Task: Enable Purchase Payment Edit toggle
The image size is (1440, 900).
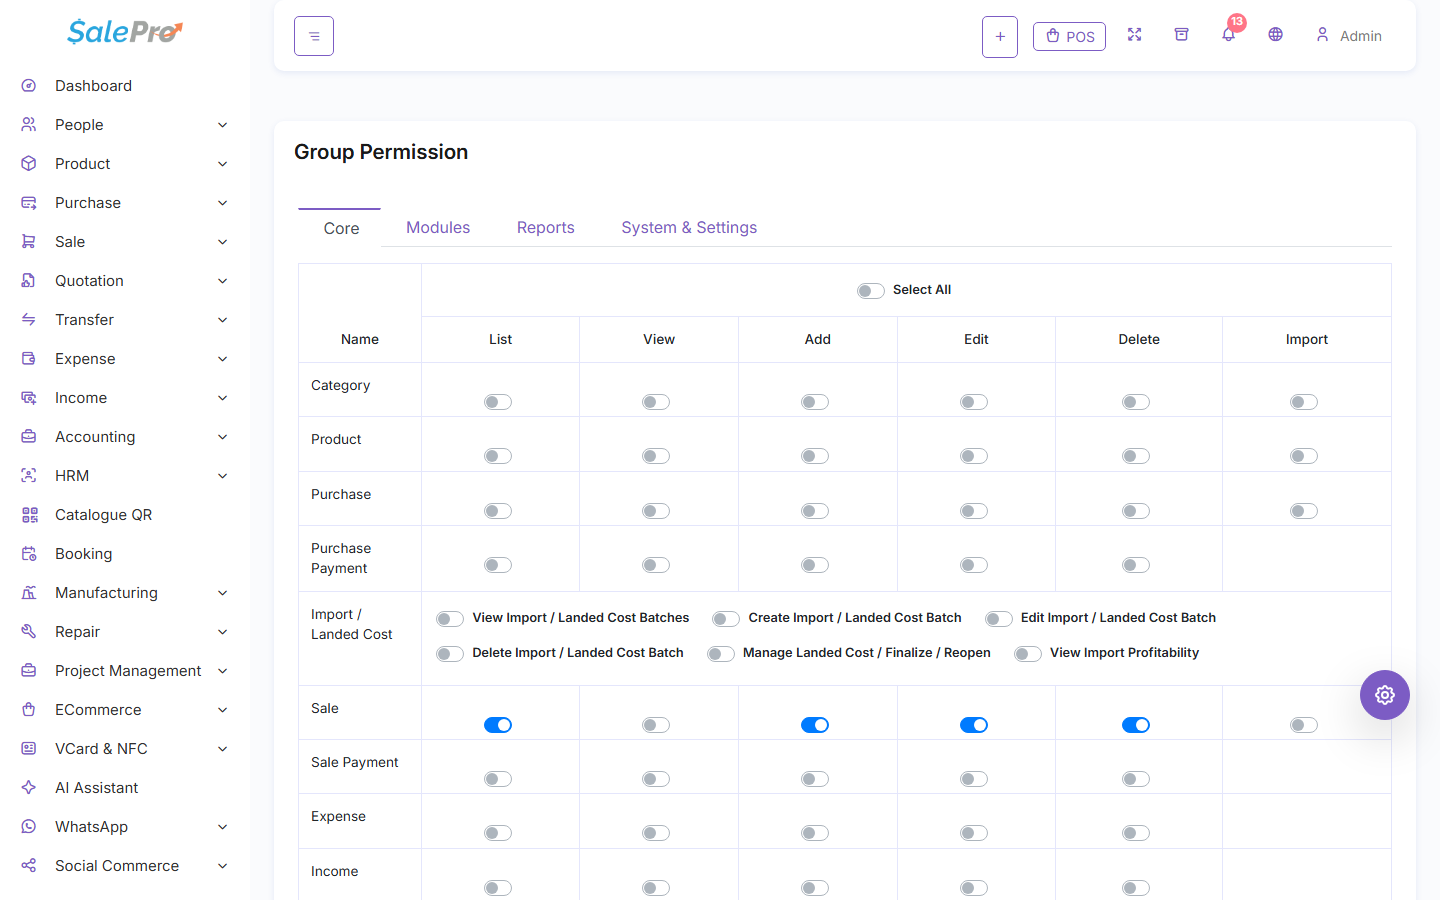Action: pyautogui.click(x=974, y=565)
